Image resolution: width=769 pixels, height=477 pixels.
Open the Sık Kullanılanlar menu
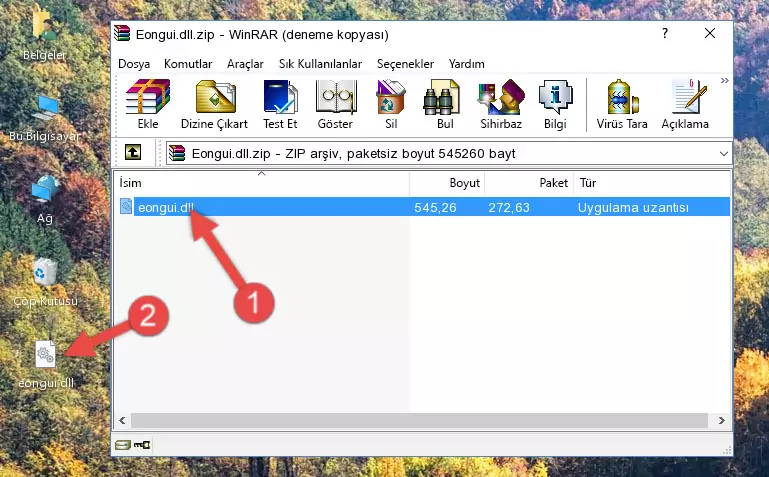[320, 64]
